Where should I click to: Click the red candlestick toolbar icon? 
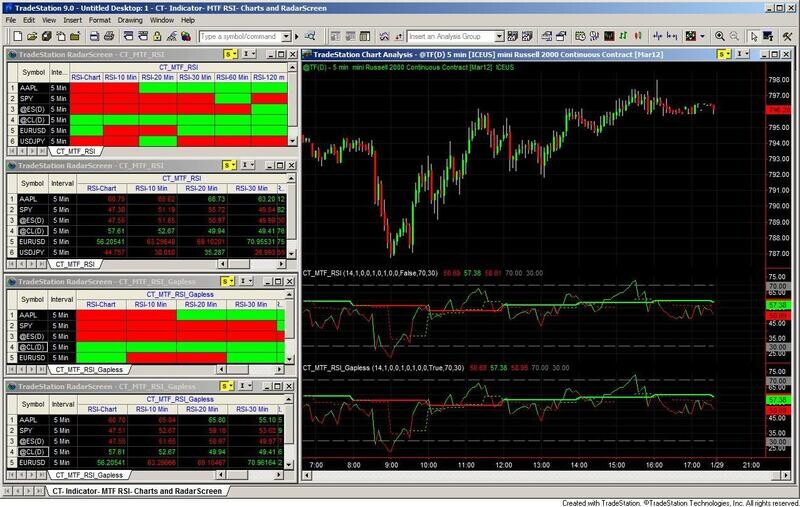(638, 36)
